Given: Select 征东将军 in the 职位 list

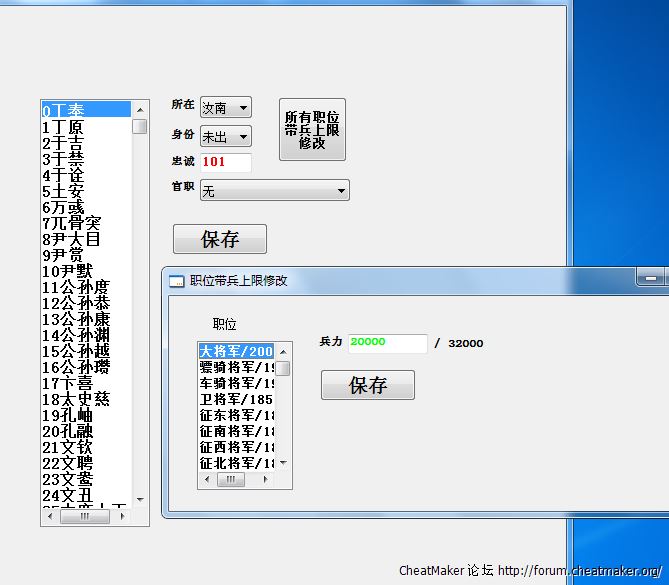Looking at the screenshot, I should [x=236, y=415].
